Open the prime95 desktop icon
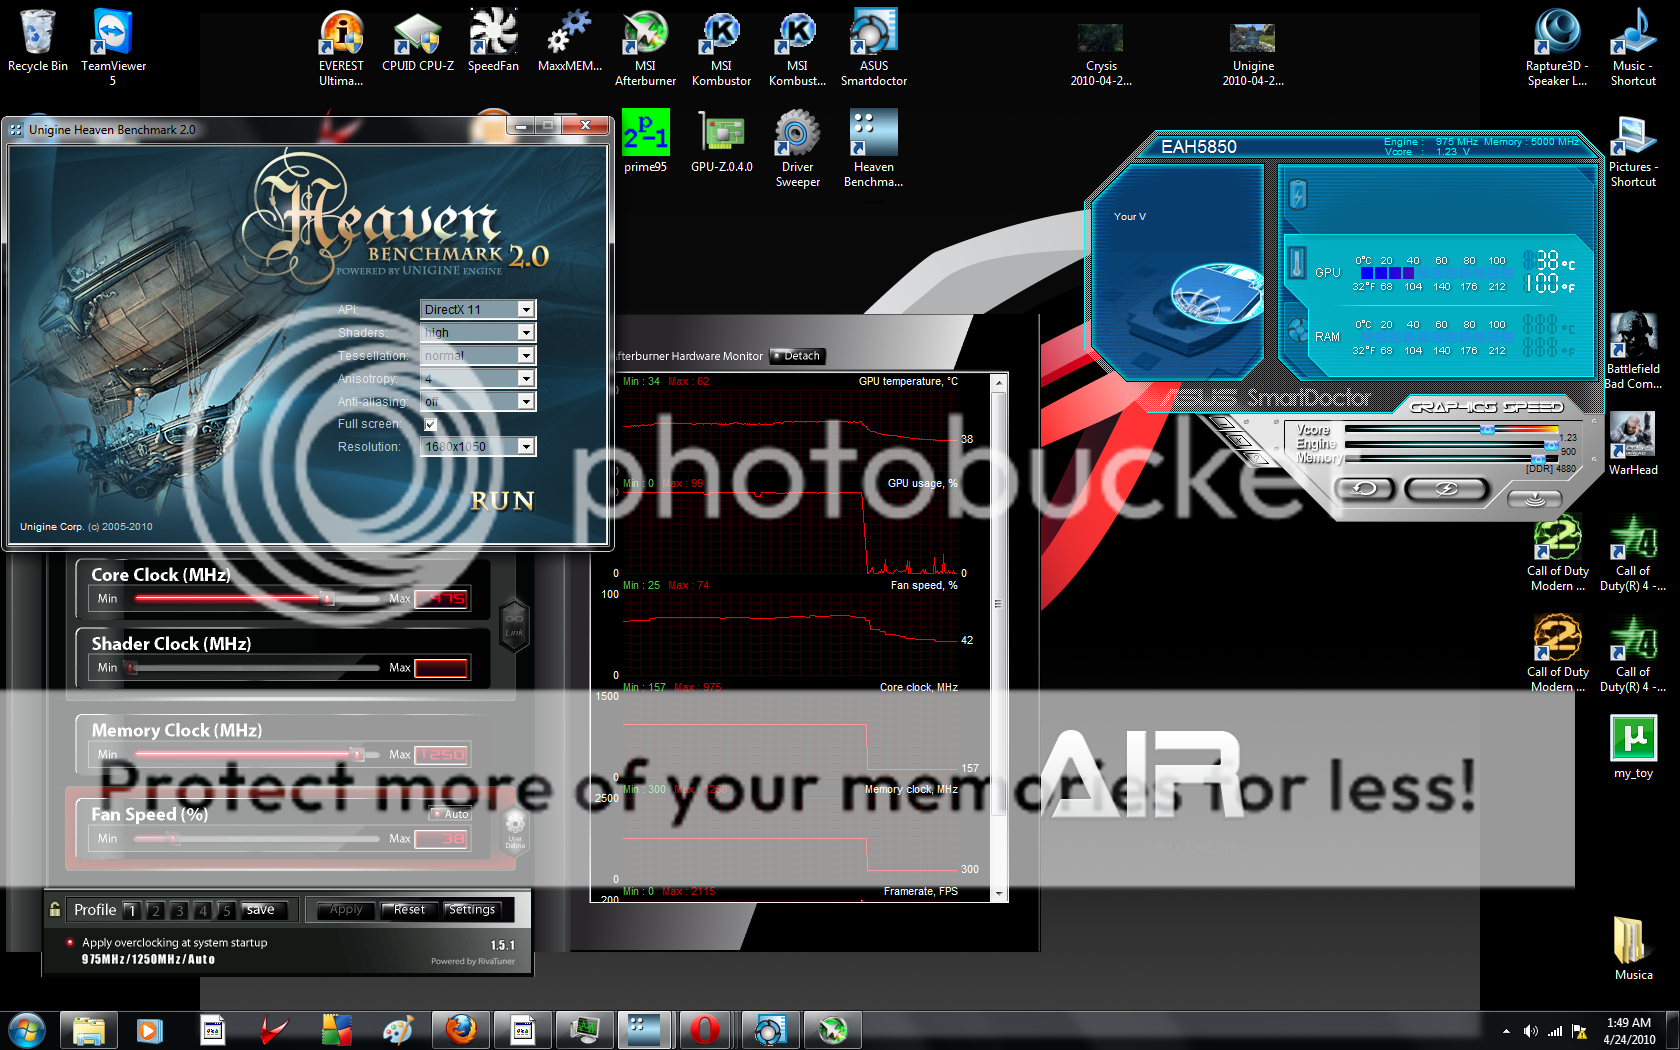 pyautogui.click(x=645, y=142)
